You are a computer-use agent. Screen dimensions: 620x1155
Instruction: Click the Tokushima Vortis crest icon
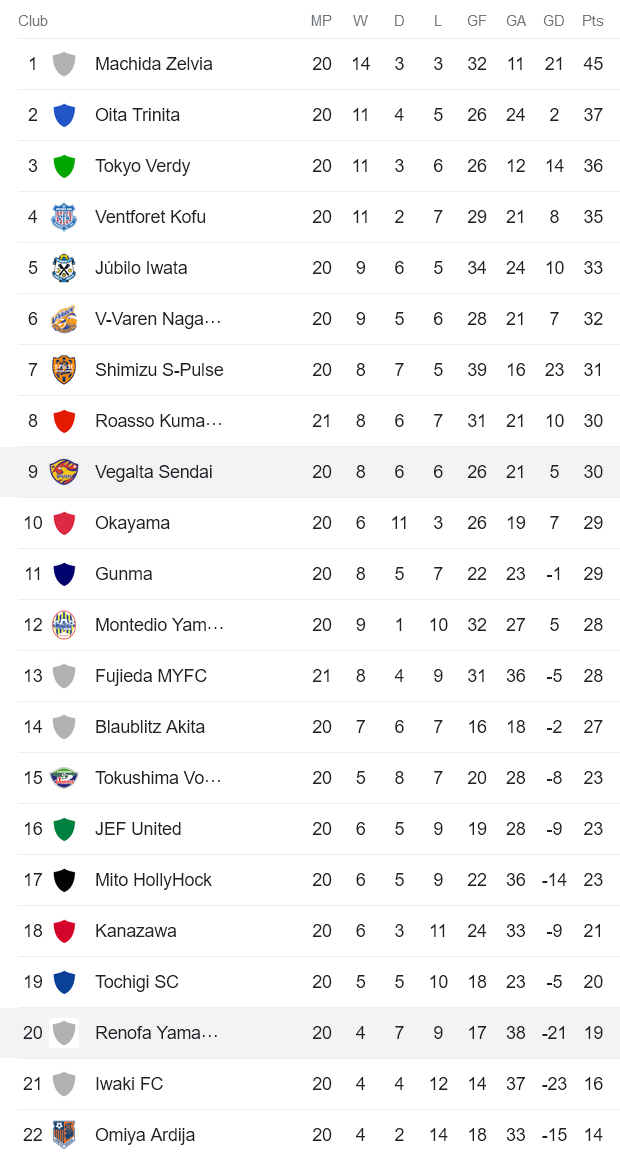pyautogui.click(x=64, y=777)
